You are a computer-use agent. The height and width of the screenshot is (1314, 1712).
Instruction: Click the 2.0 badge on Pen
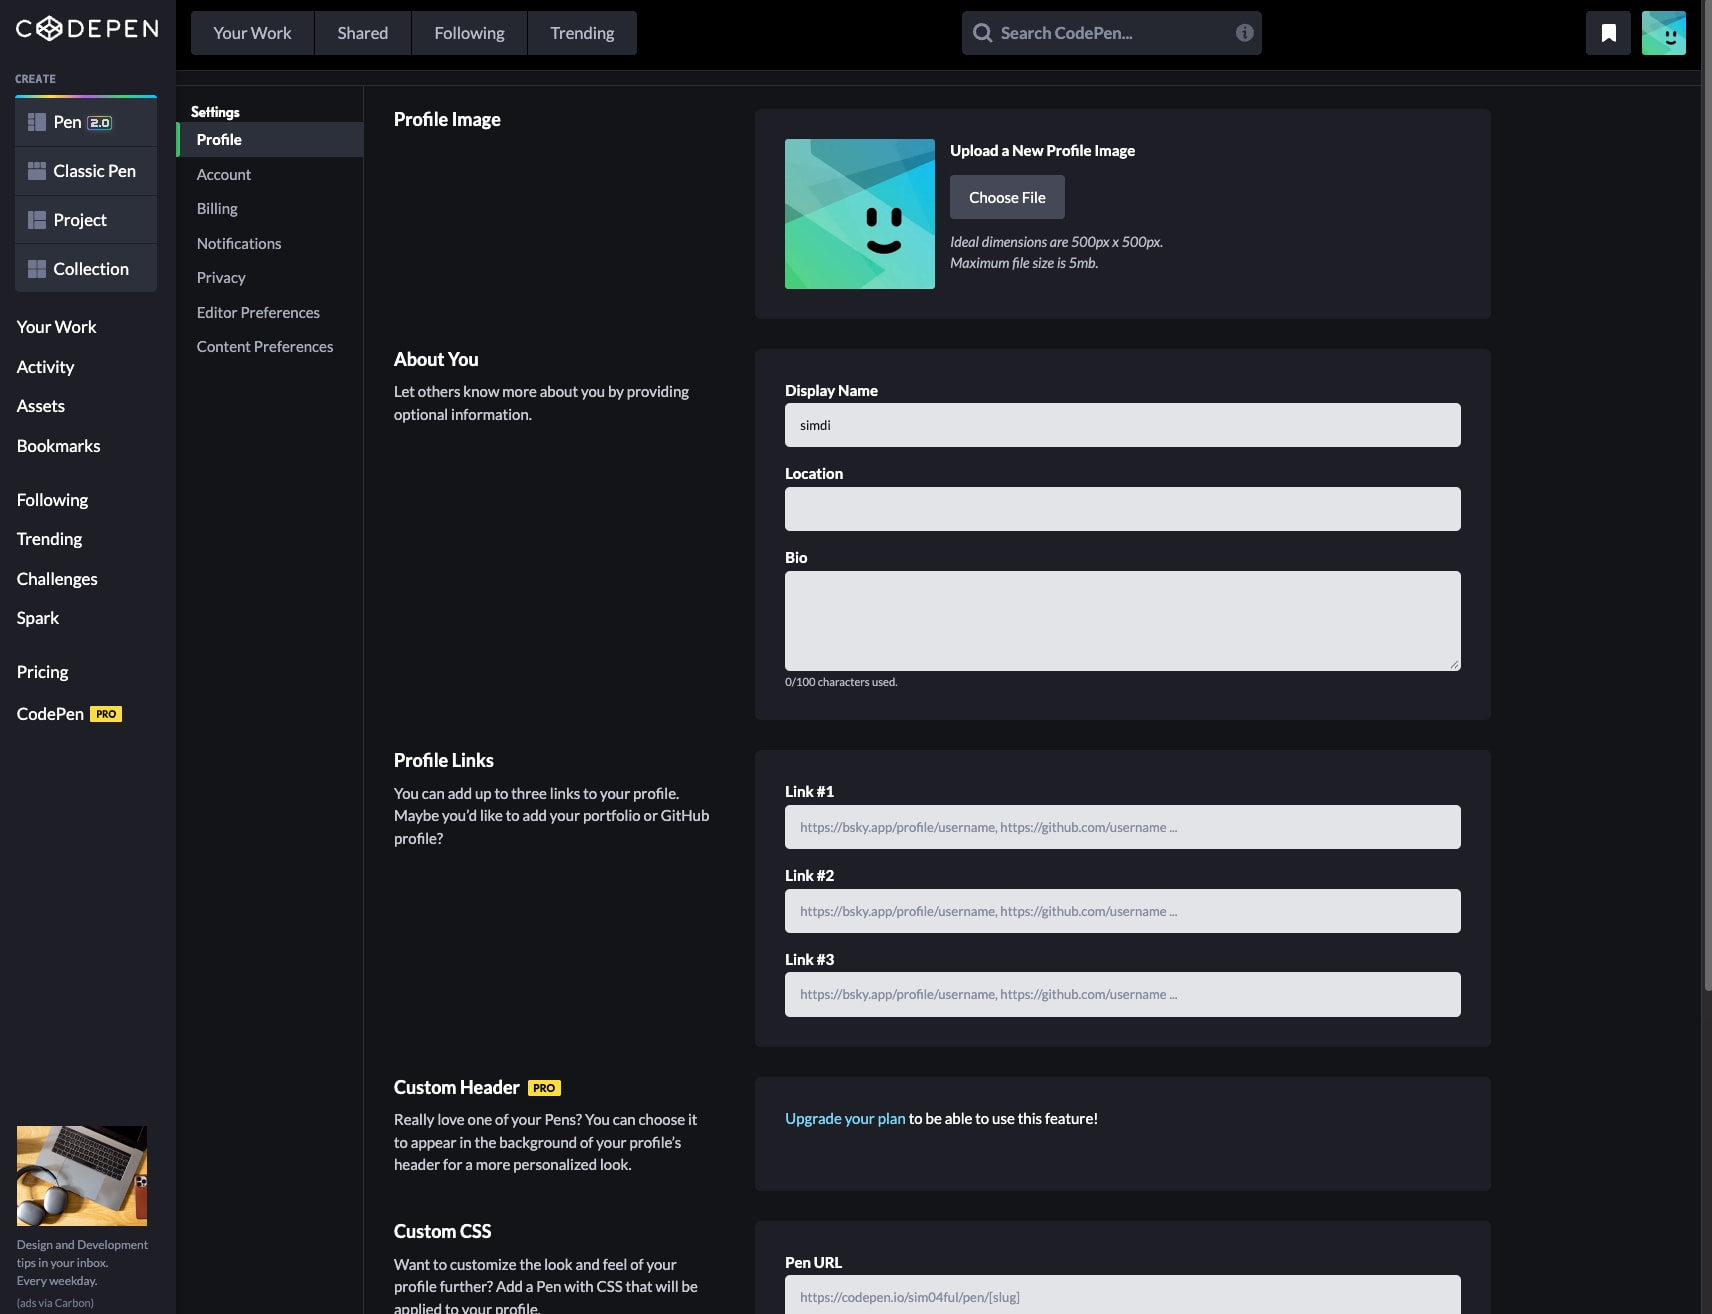pos(100,123)
